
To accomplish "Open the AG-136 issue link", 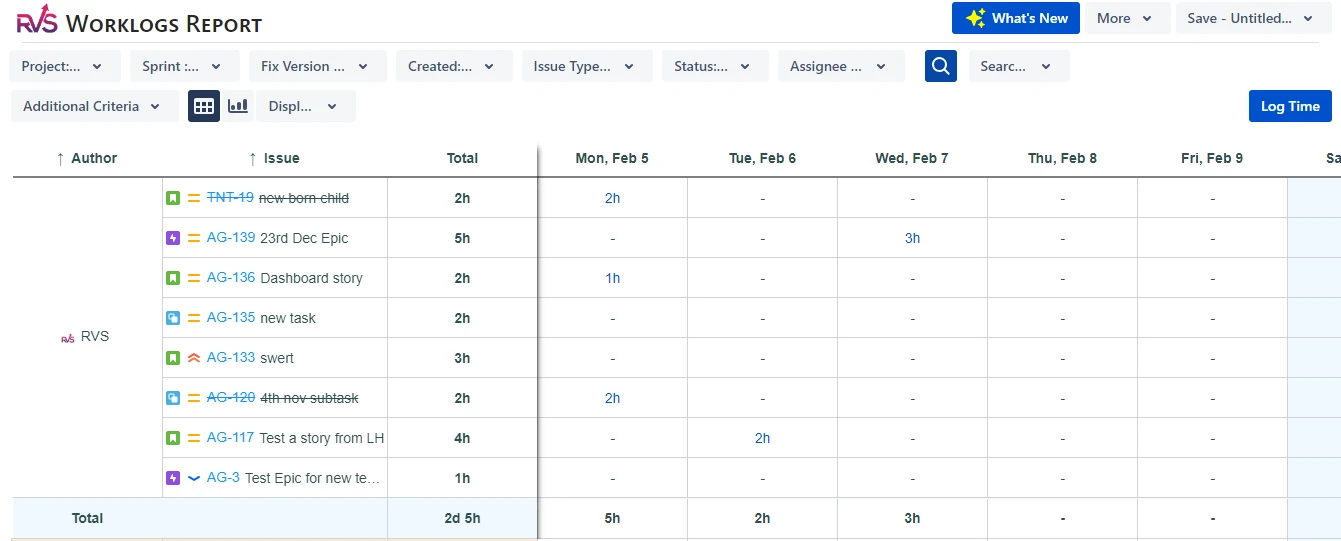I will pyautogui.click(x=231, y=278).
